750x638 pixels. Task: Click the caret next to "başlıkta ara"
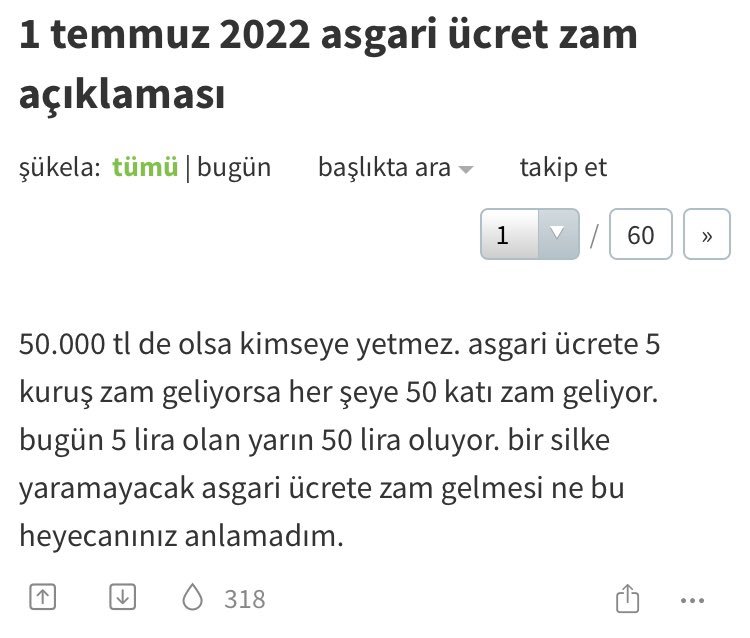point(465,170)
